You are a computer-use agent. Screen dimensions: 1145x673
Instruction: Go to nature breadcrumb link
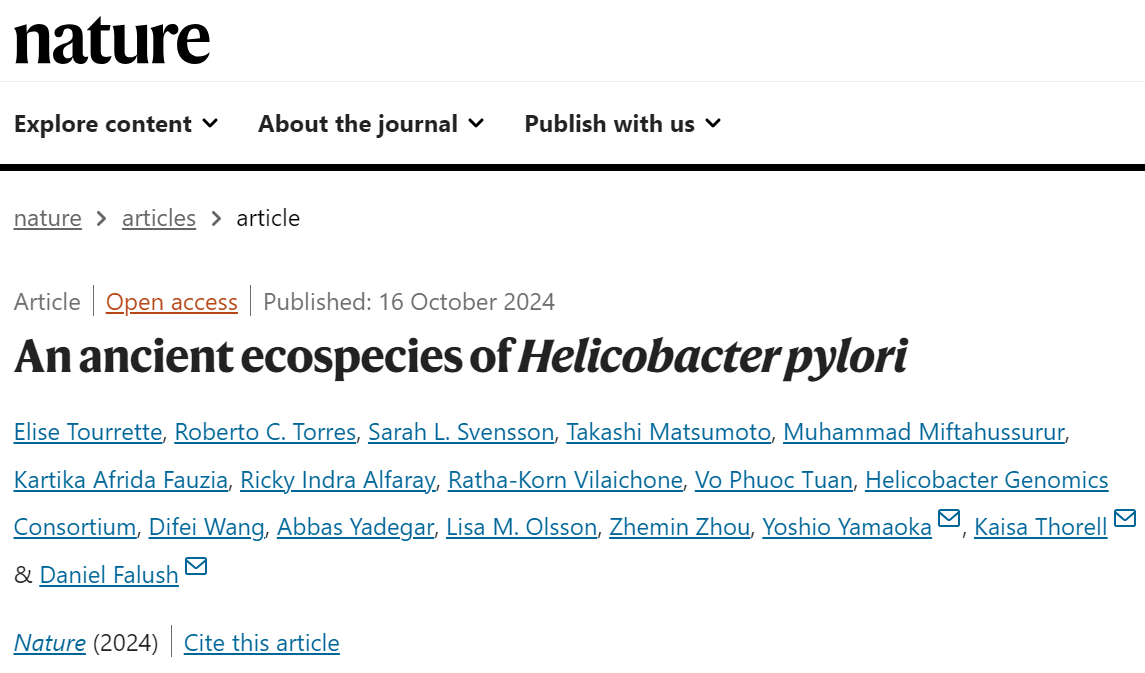pos(48,218)
